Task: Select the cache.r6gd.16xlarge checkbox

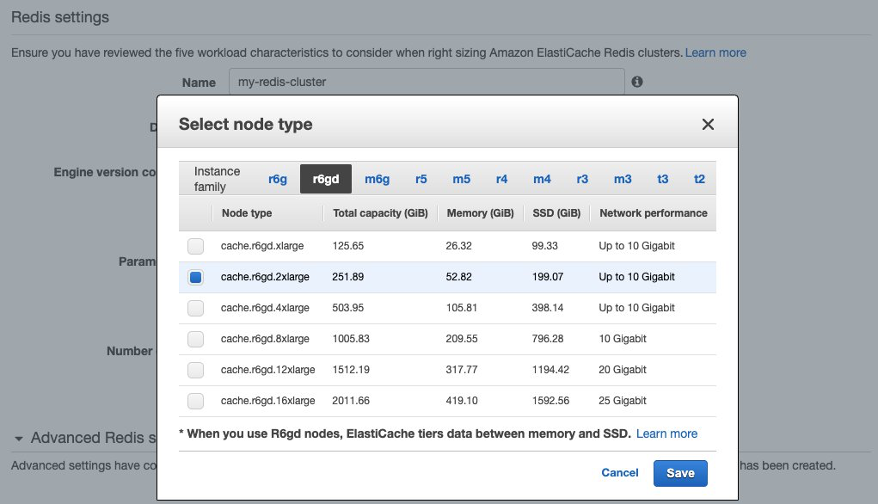Action: [196, 400]
